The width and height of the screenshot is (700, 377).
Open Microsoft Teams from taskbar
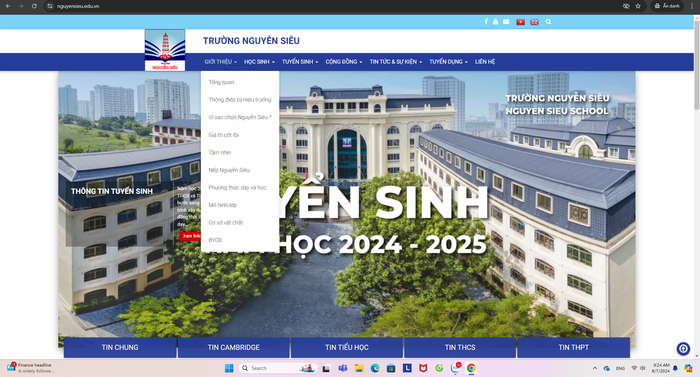pyautogui.click(x=343, y=368)
